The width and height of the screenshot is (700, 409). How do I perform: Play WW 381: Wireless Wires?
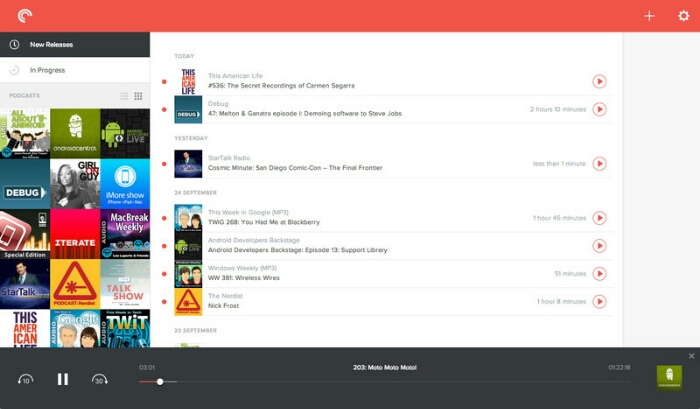[599, 273]
